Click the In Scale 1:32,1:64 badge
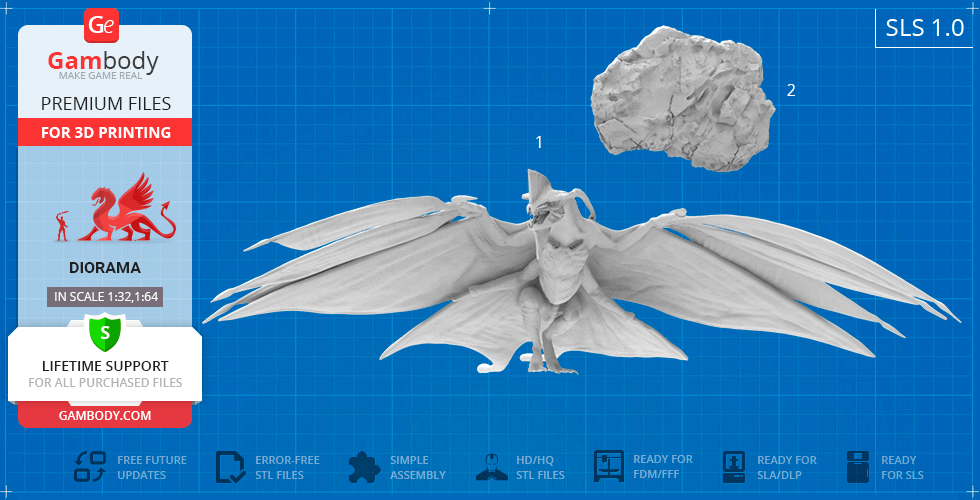This screenshot has width=980, height=500. click(105, 296)
